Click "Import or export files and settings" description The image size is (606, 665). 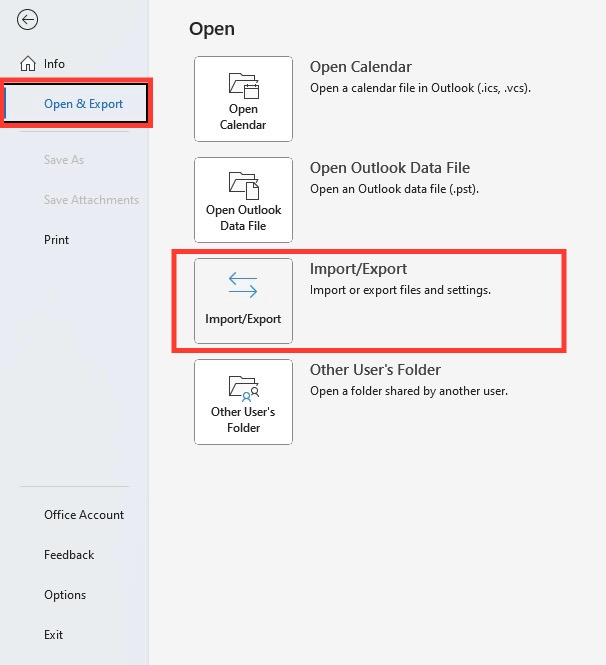400,290
